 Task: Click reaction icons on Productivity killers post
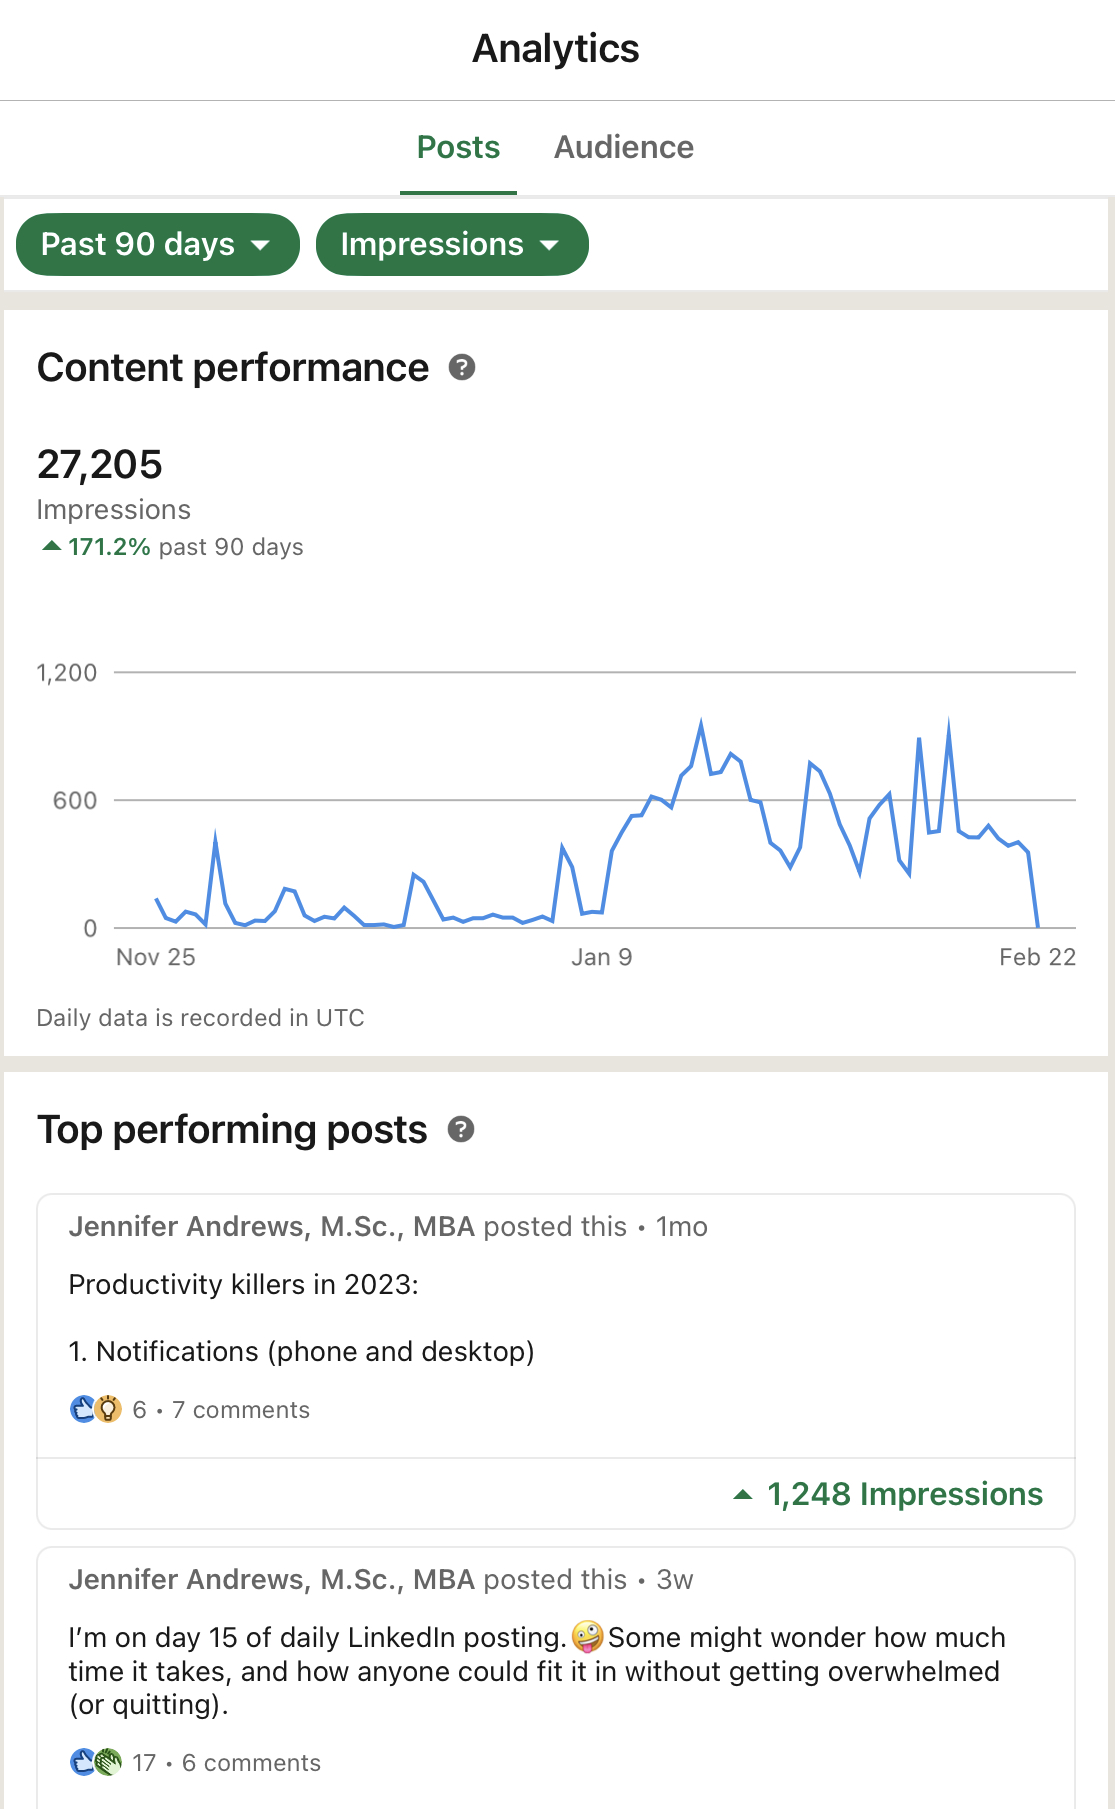(x=96, y=1409)
